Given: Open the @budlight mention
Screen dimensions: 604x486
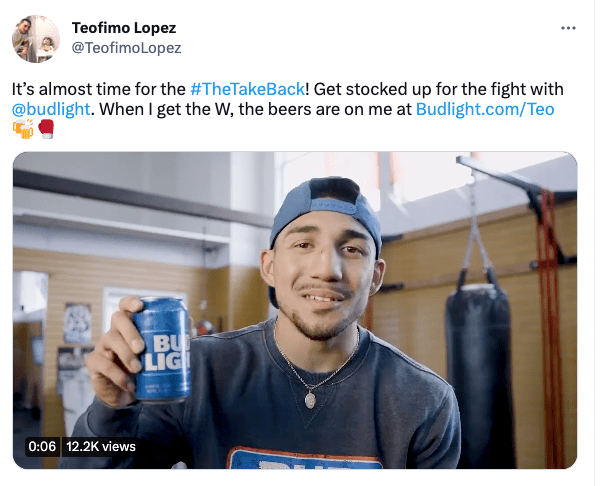Looking at the screenshot, I should 52,108.
